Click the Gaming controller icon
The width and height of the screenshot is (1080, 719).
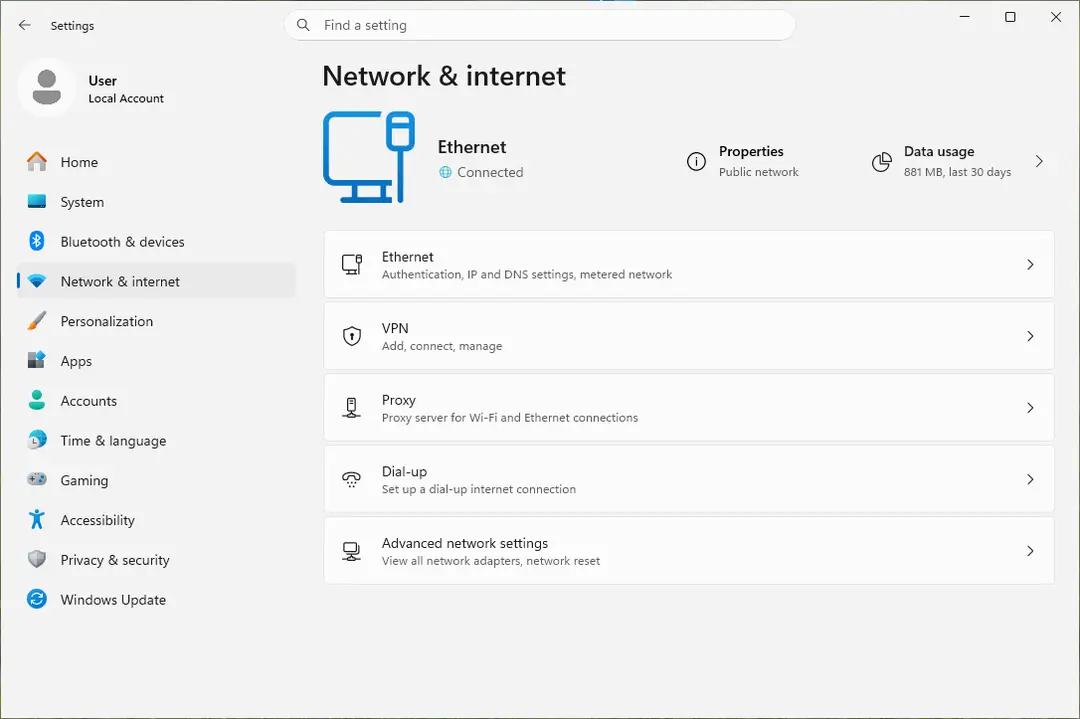point(37,479)
